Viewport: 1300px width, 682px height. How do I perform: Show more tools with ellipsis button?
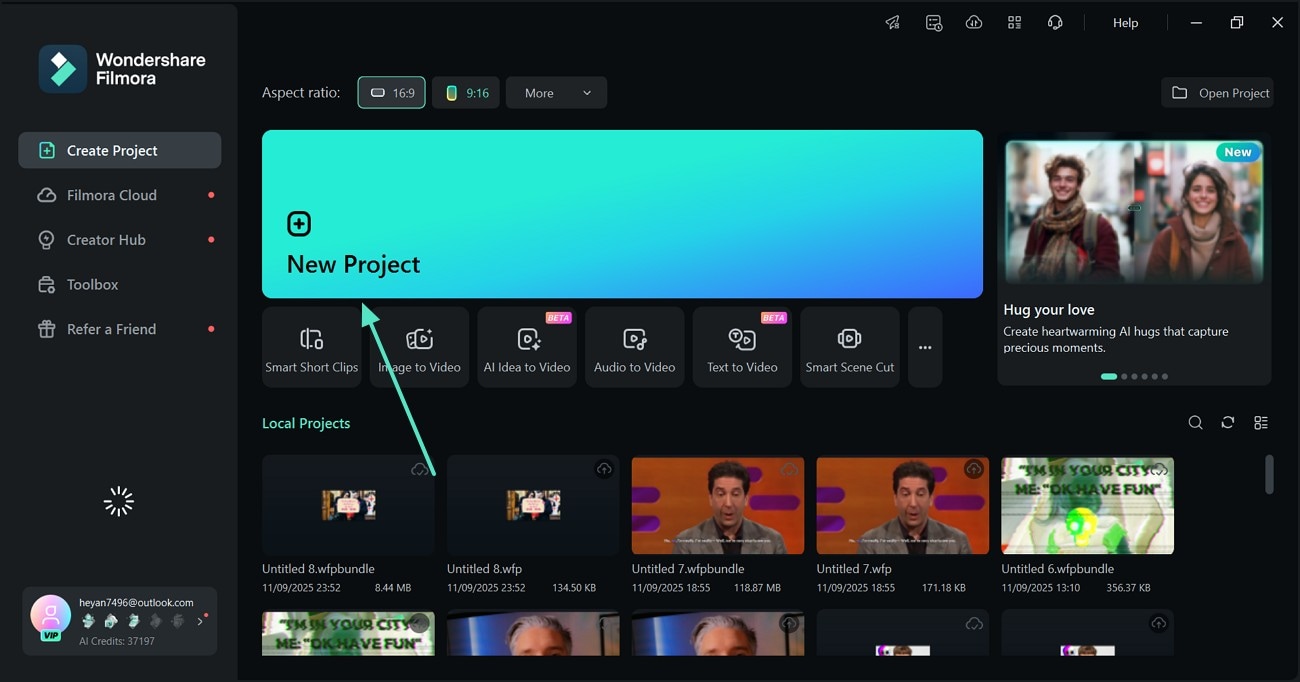click(925, 347)
